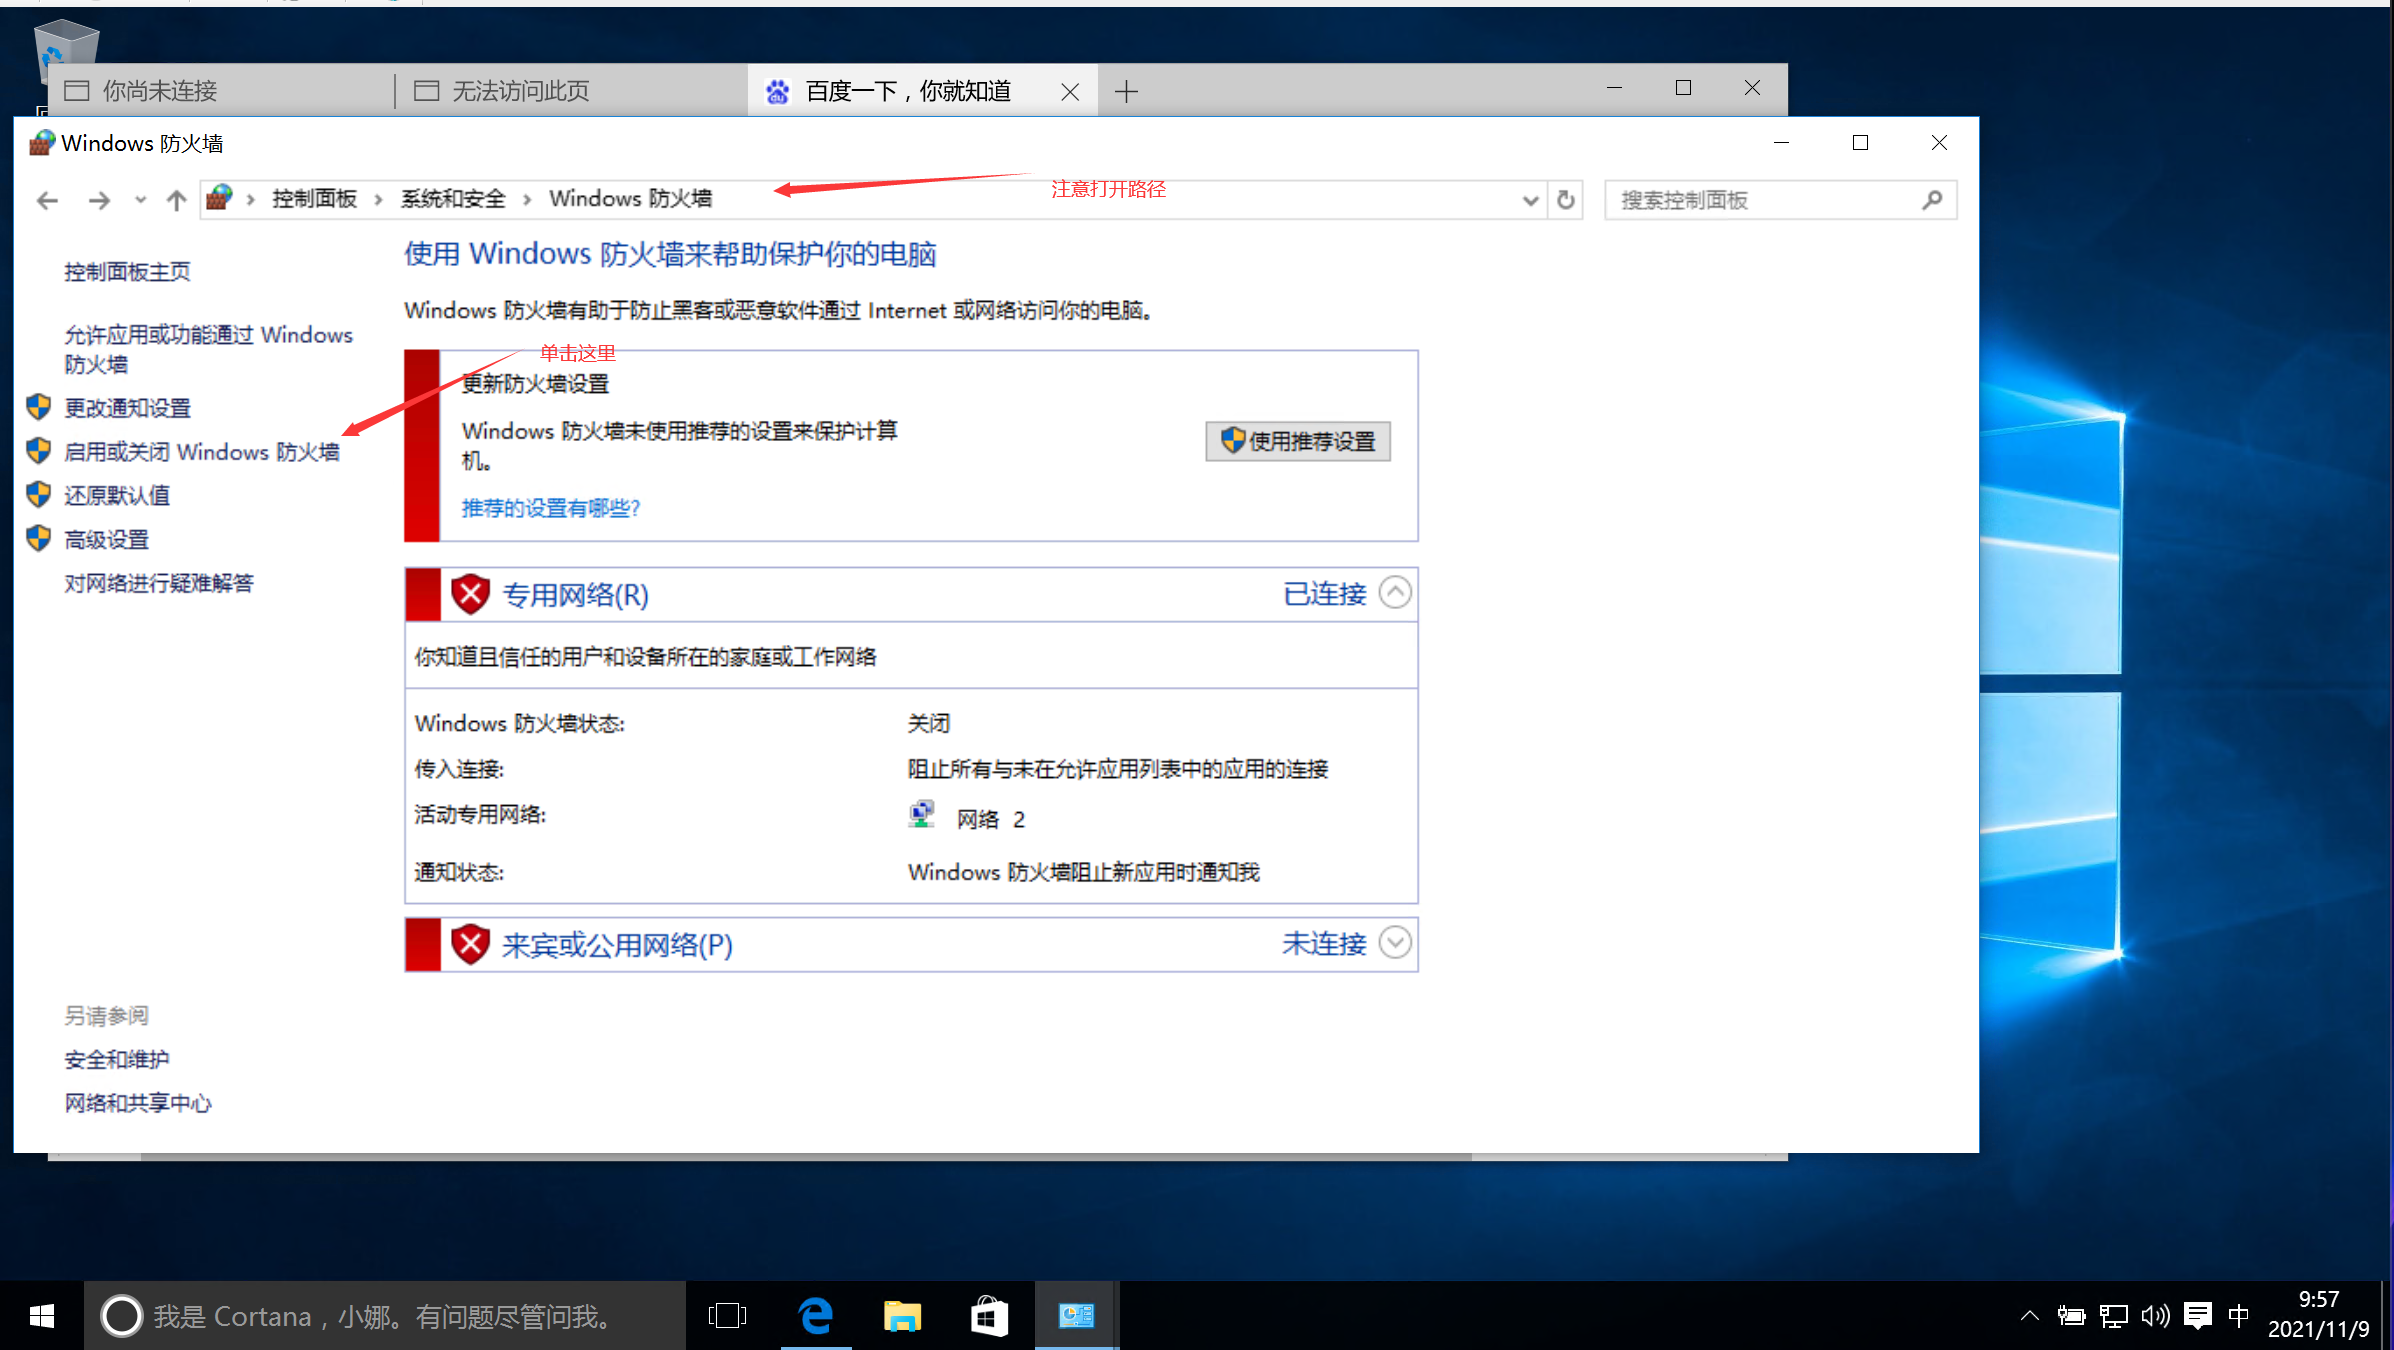Click shield icon next to 更改通知设置
Viewport: 2394px width, 1350px height.
39,407
